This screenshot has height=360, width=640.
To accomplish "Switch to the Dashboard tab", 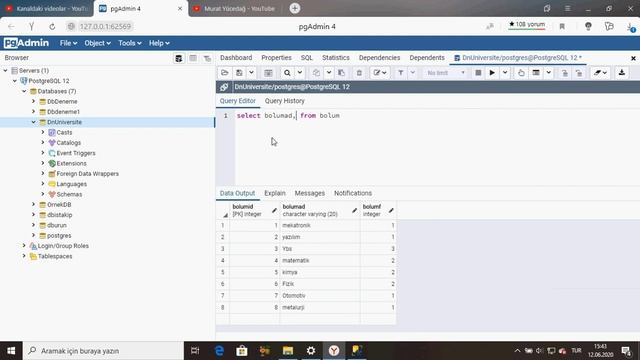I will click(x=236, y=58).
